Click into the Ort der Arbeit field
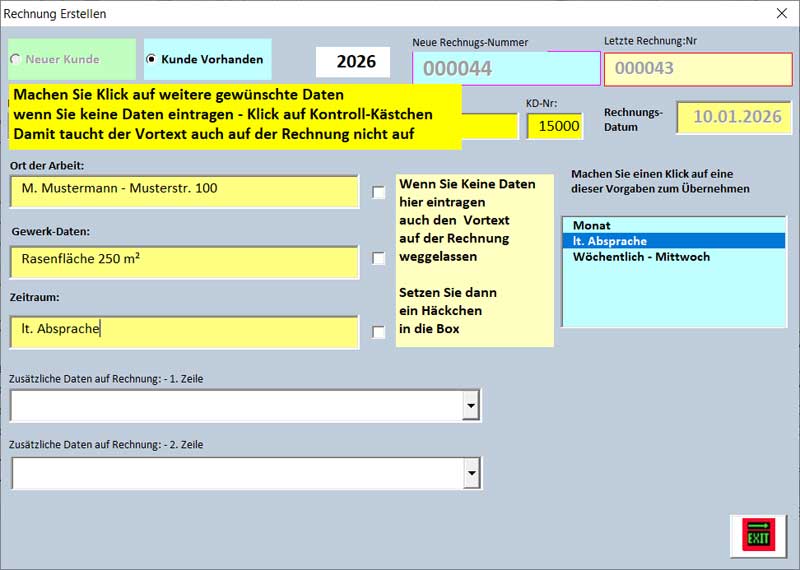This screenshot has width=800, height=570. tap(184, 189)
